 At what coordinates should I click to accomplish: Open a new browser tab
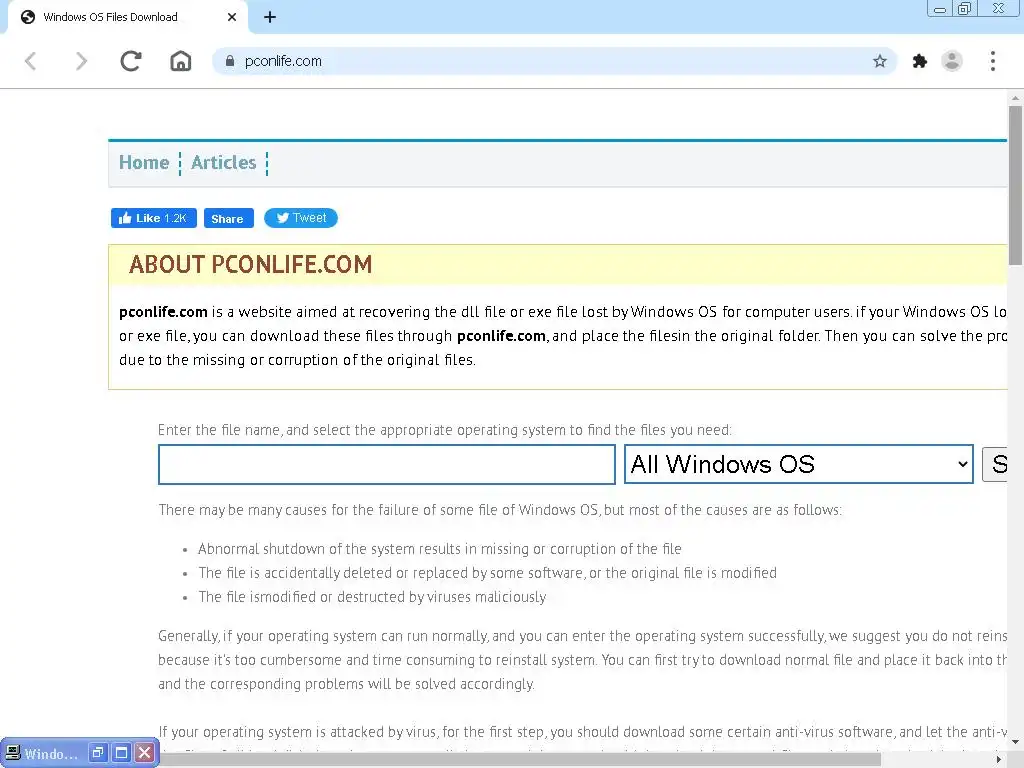[270, 17]
